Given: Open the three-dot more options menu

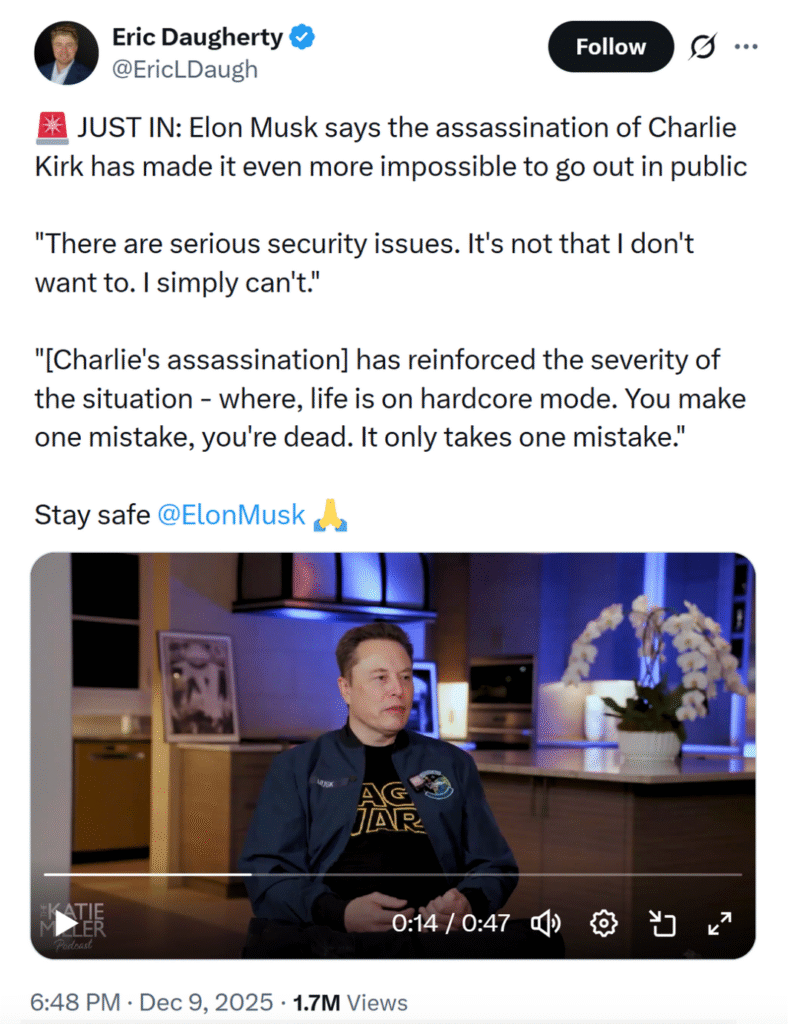Looking at the screenshot, I should pyautogui.click(x=747, y=46).
